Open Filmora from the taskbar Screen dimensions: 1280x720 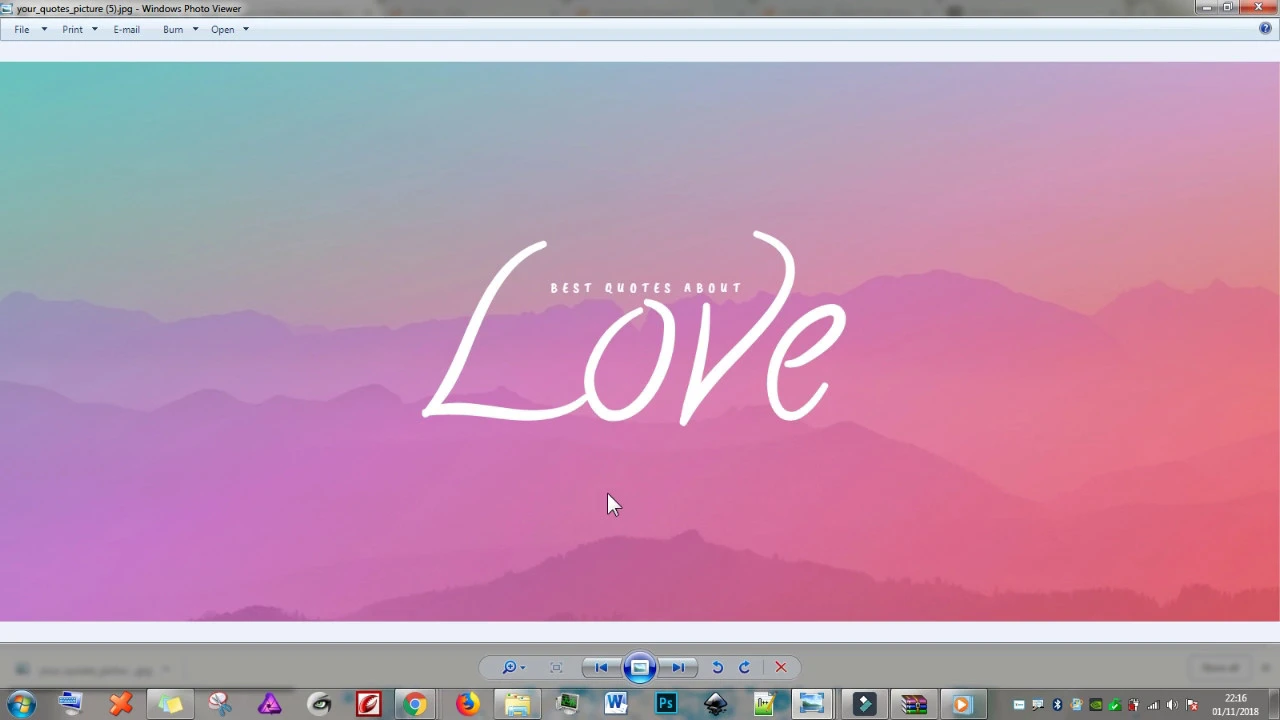pyautogui.click(x=864, y=705)
